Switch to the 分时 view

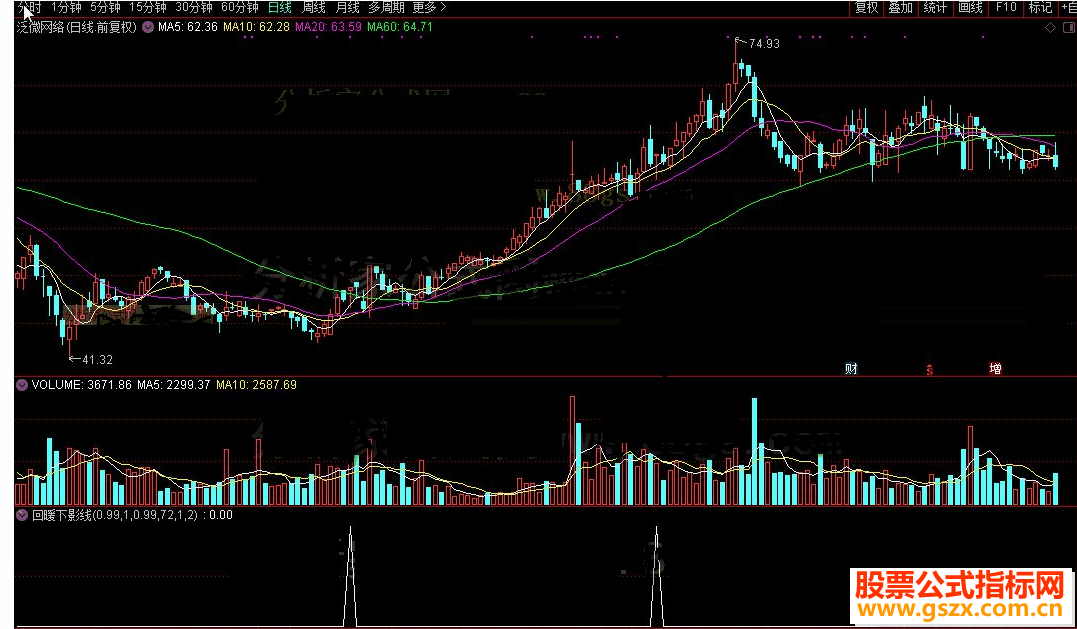point(29,8)
